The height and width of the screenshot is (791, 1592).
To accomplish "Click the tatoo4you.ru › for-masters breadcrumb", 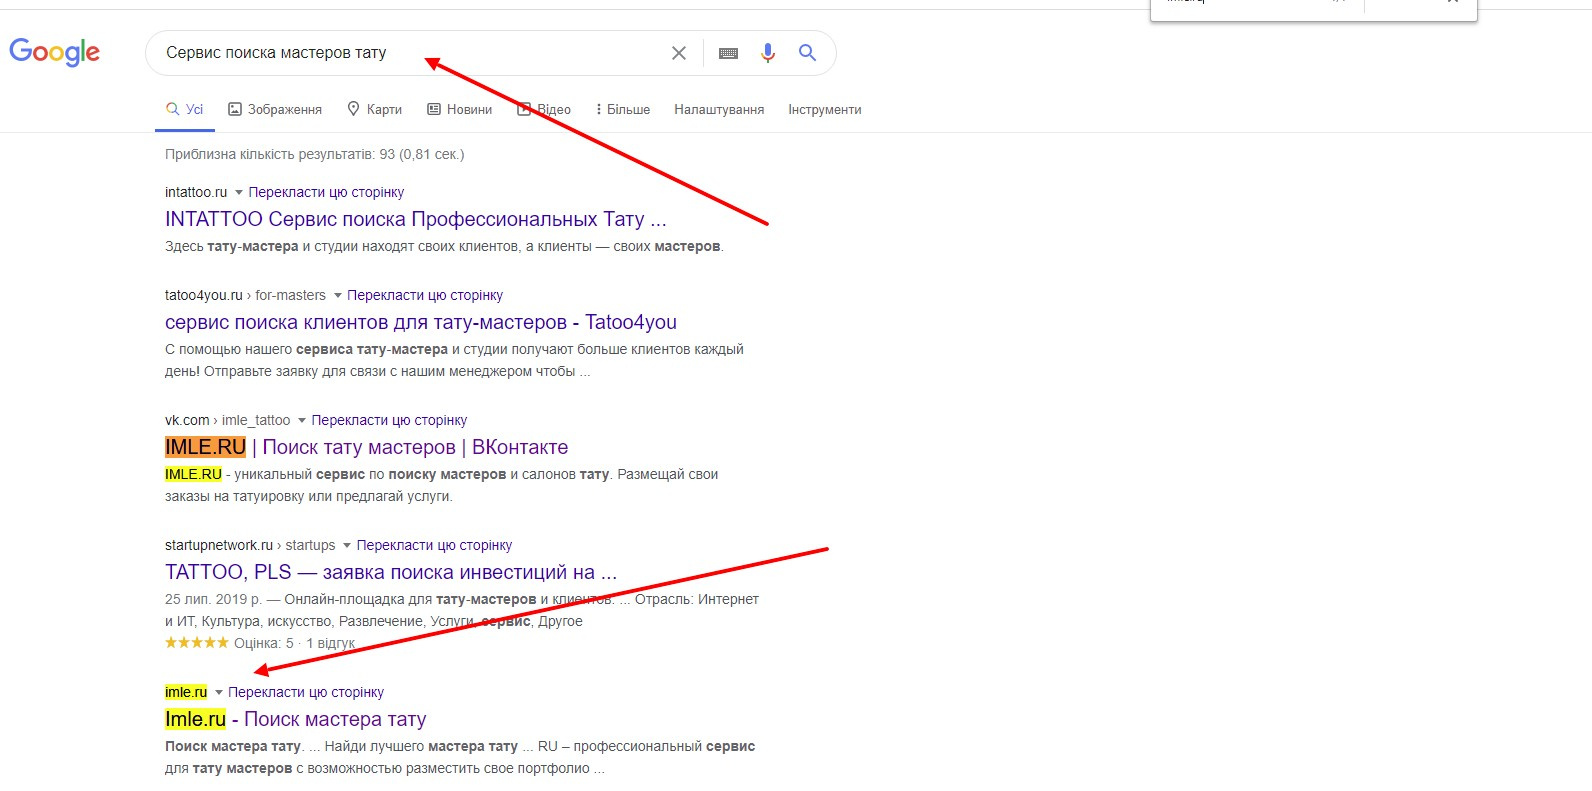I will [246, 295].
